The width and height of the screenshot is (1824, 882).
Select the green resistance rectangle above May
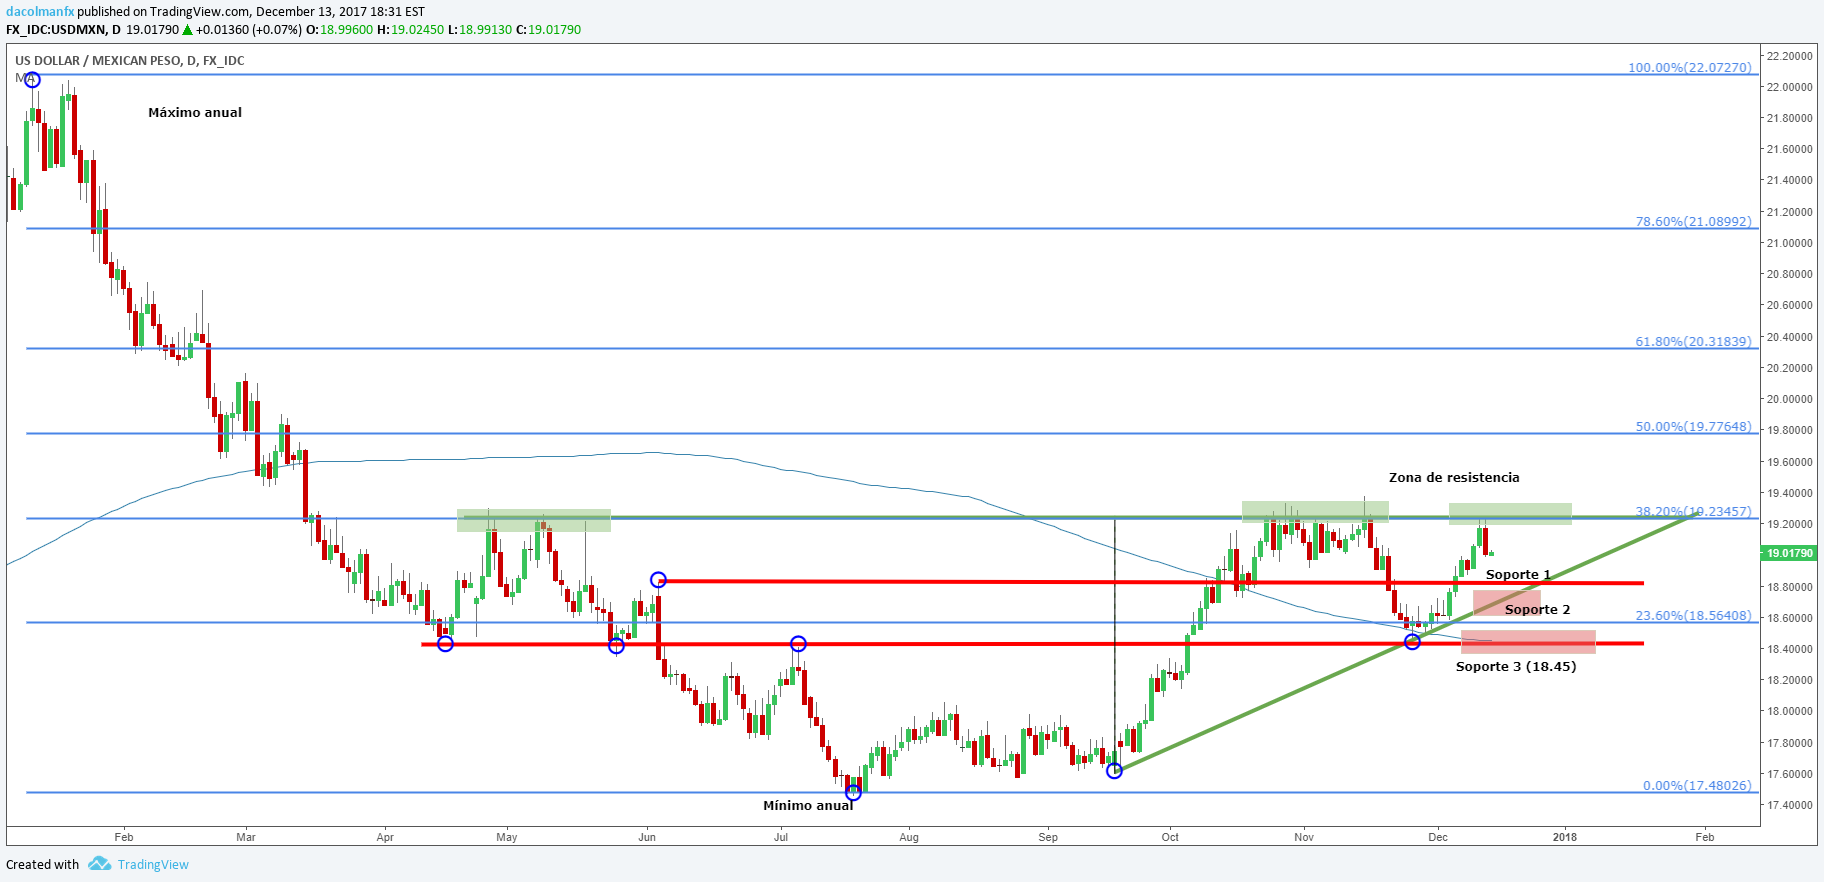tap(534, 520)
